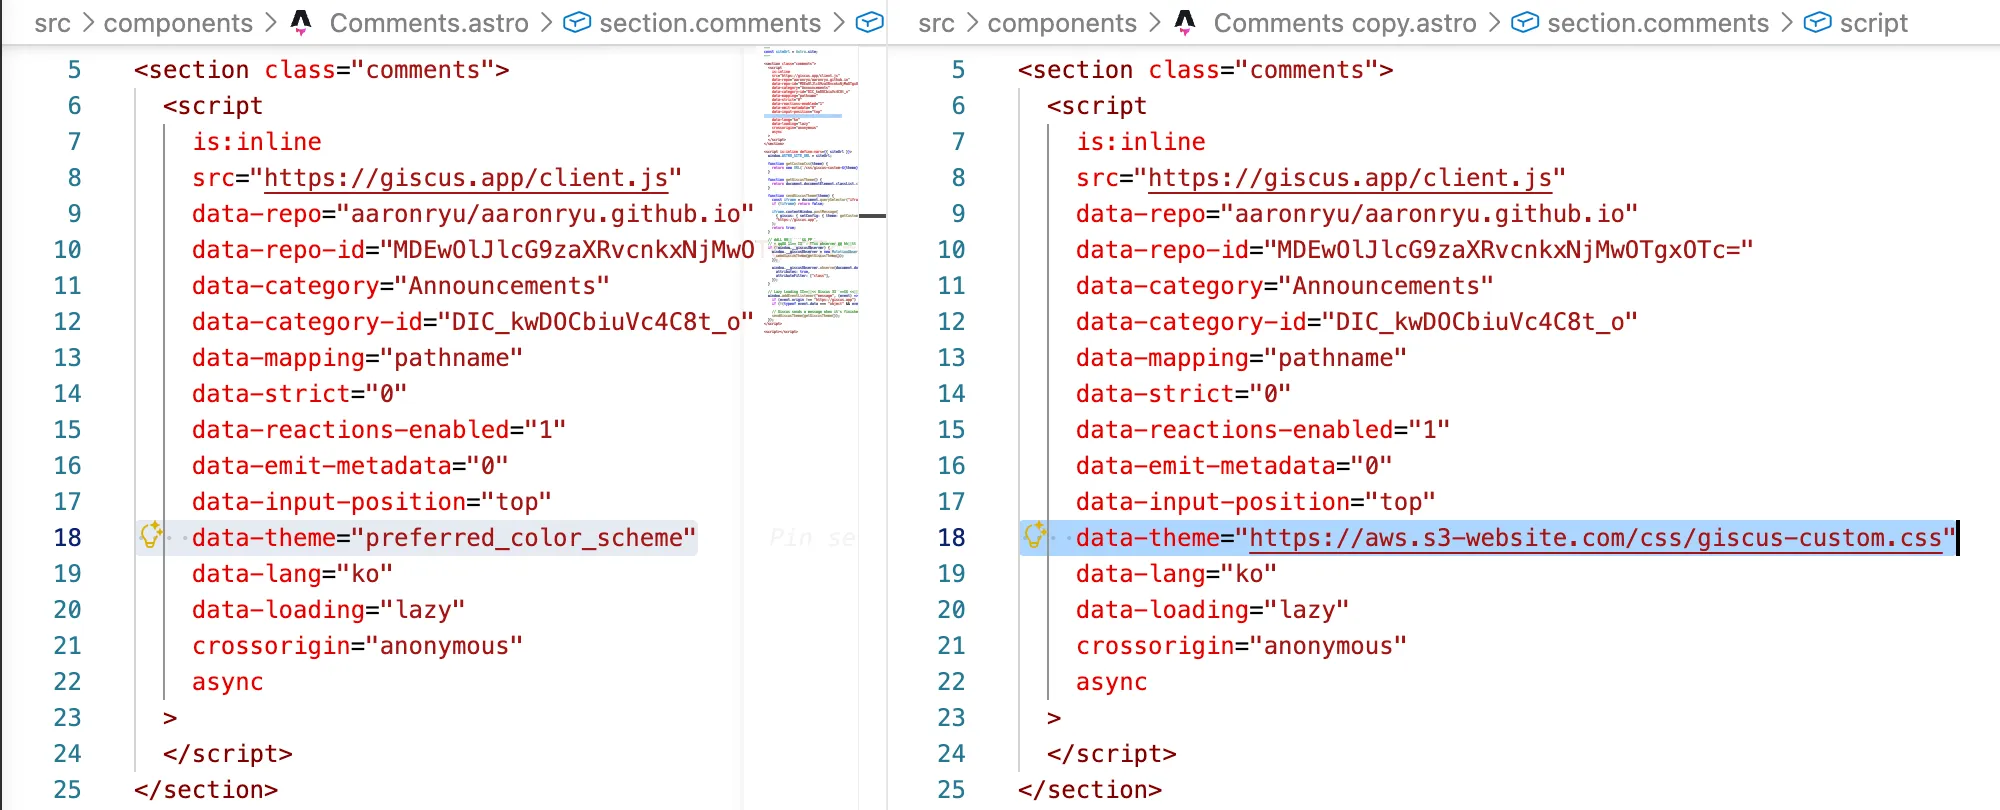Click data-lang="ko" in Comments.astro
The height and width of the screenshot is (810, 2000).
[293, 574]
